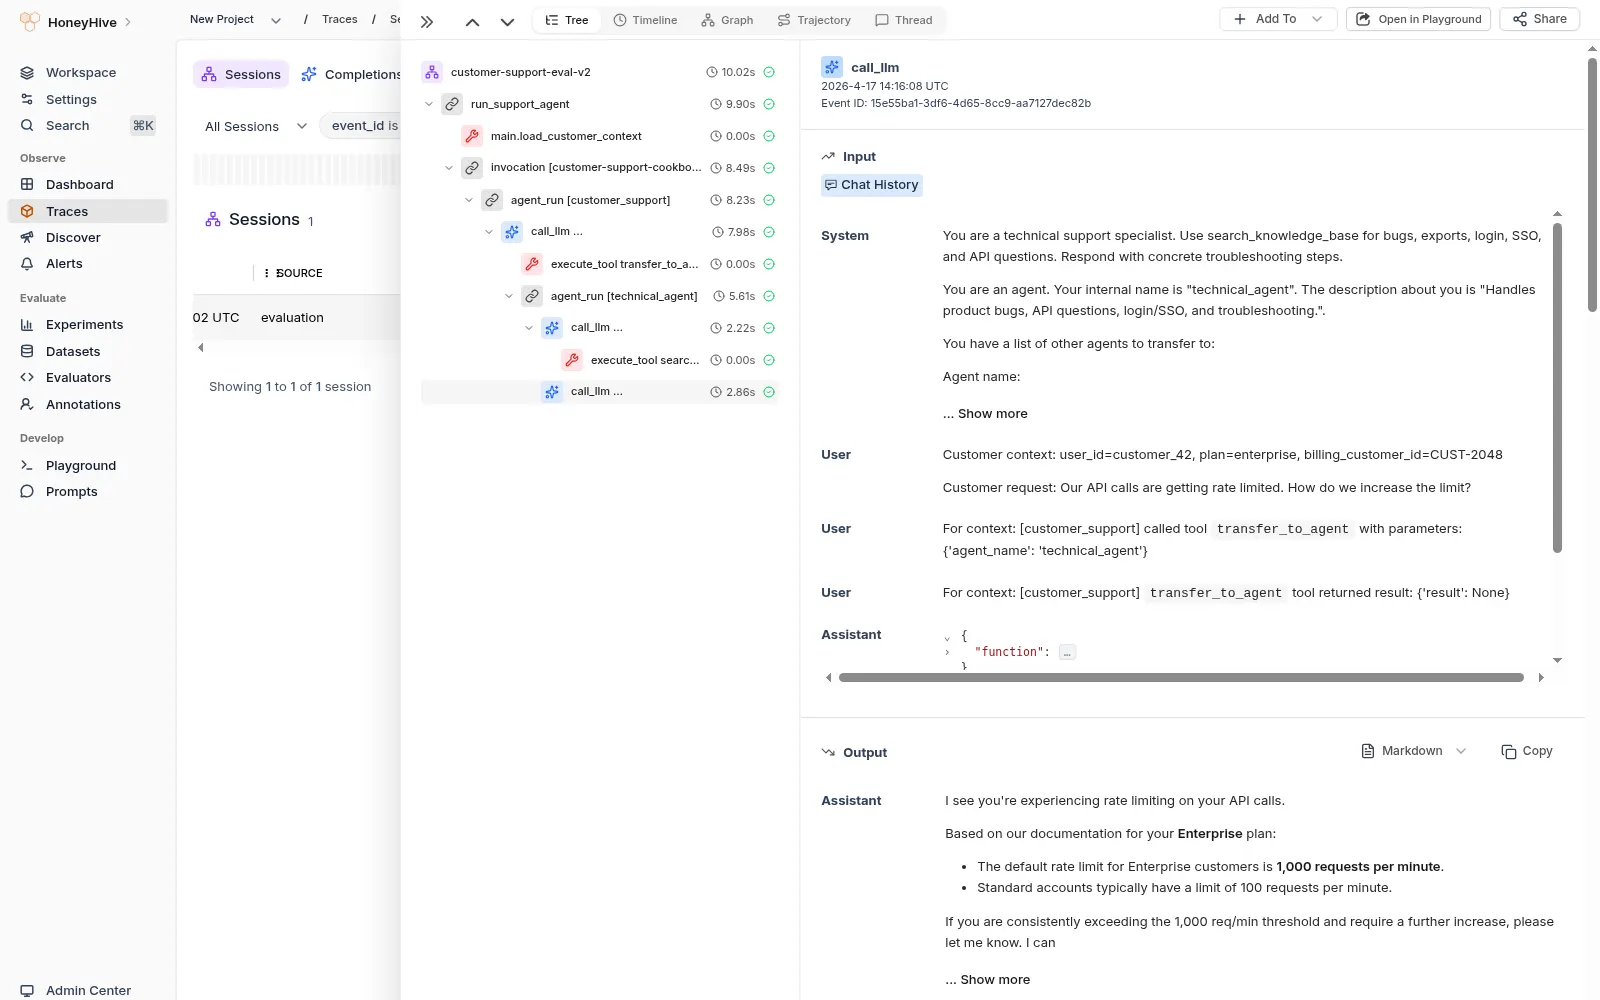
Task: Click the horizontal scrollbar under chat history
Action: point(1181,678)
